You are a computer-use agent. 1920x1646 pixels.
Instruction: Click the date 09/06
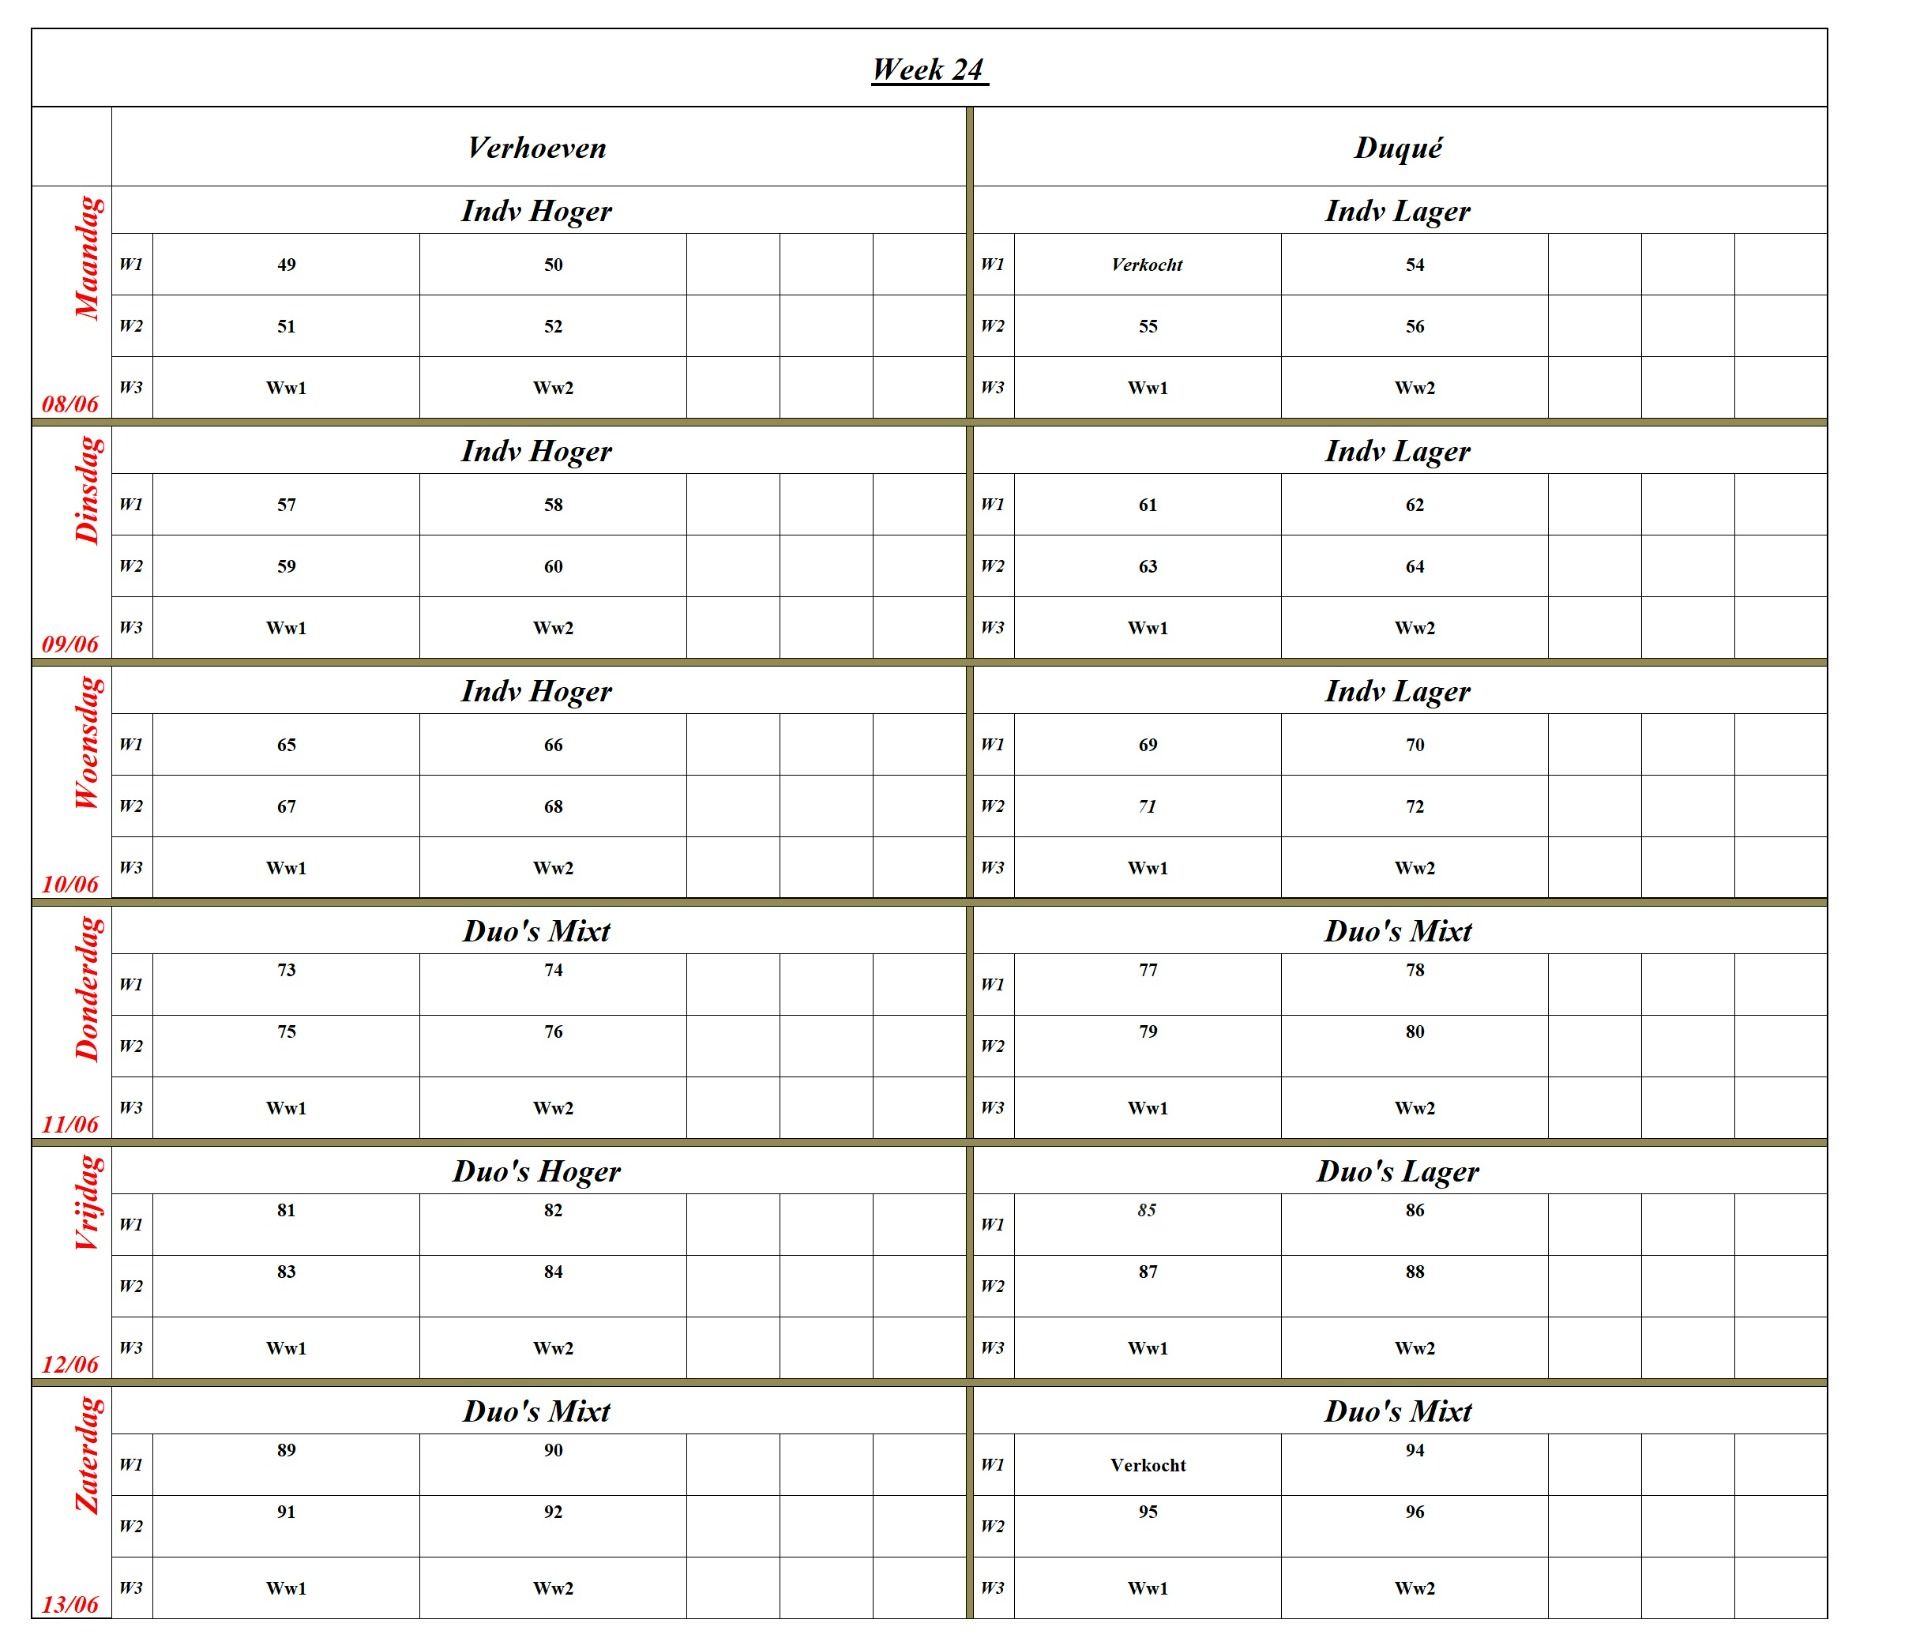click(70, 644)
